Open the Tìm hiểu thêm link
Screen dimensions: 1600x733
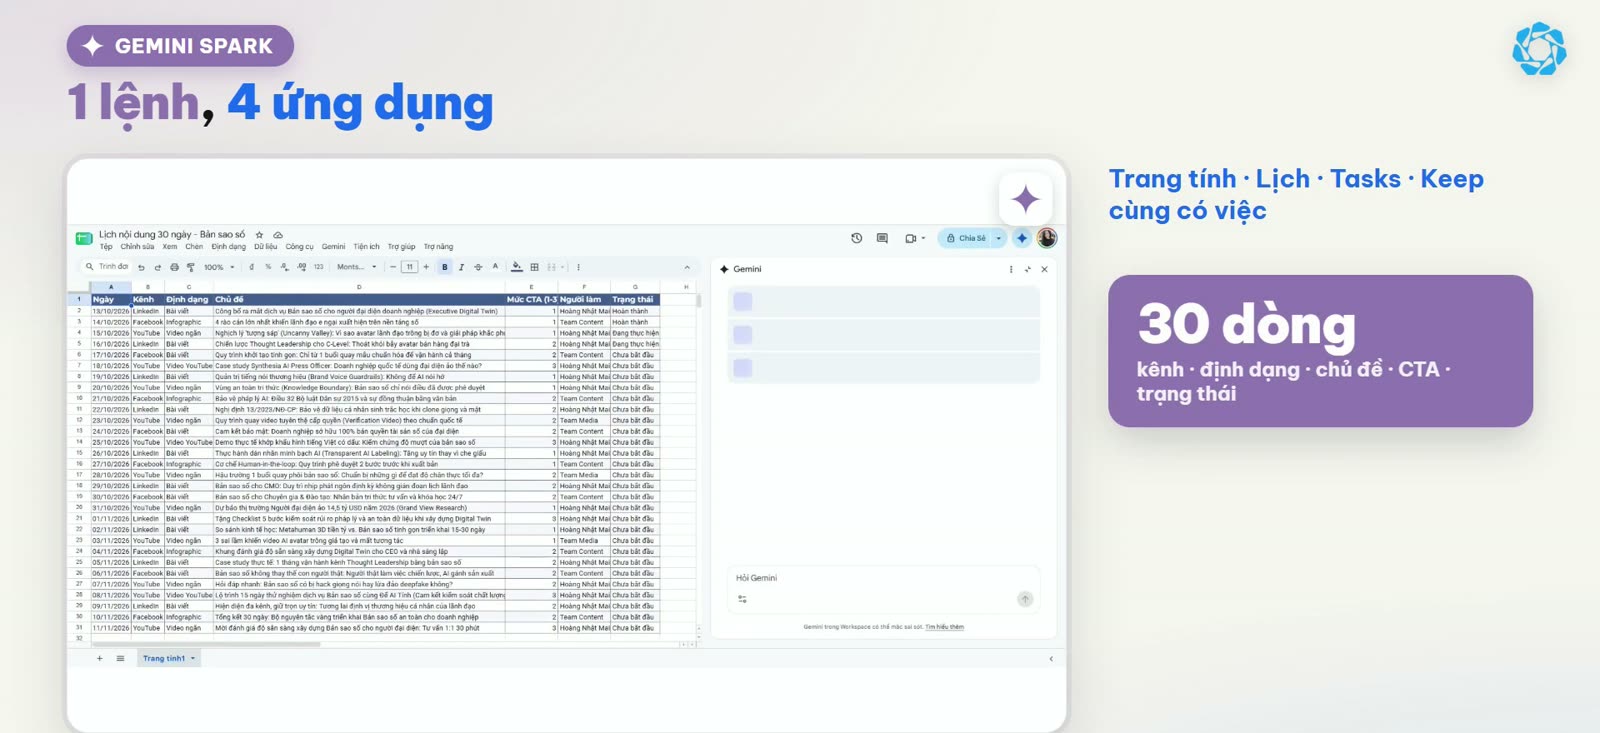pyautogui.click(x=944, y=627)
